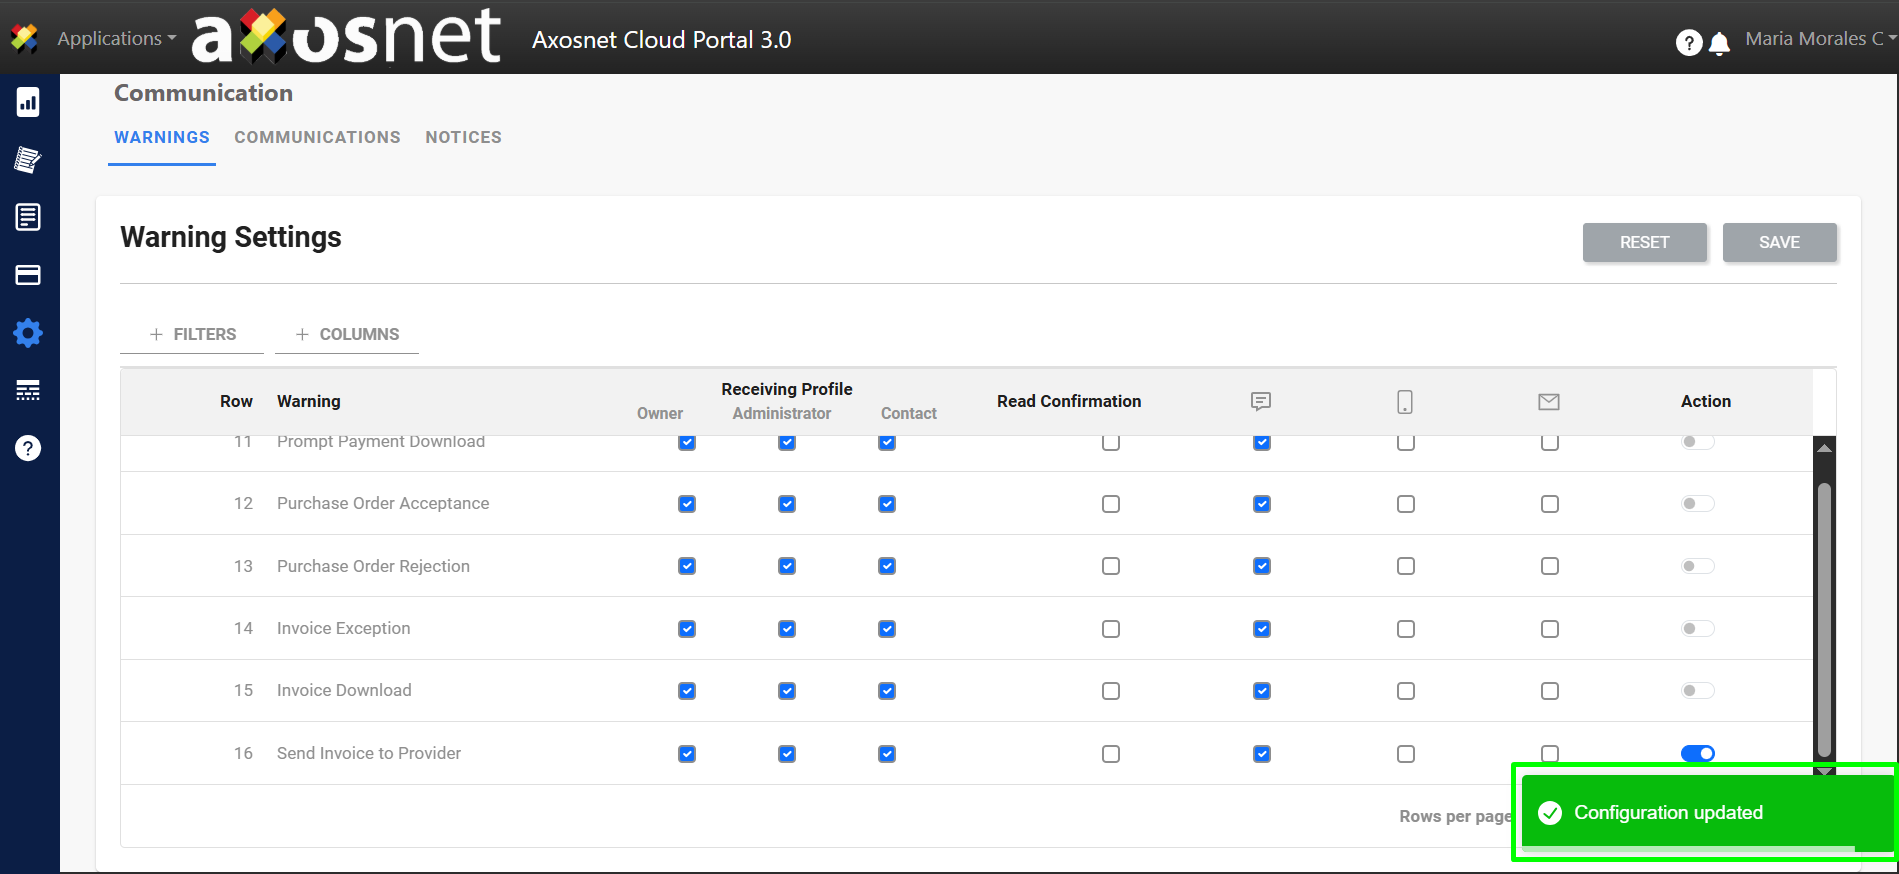Open the dashboard chart icon in sidebar
The height and width of the screenshot is (874, 1899).
pos(28,102)
